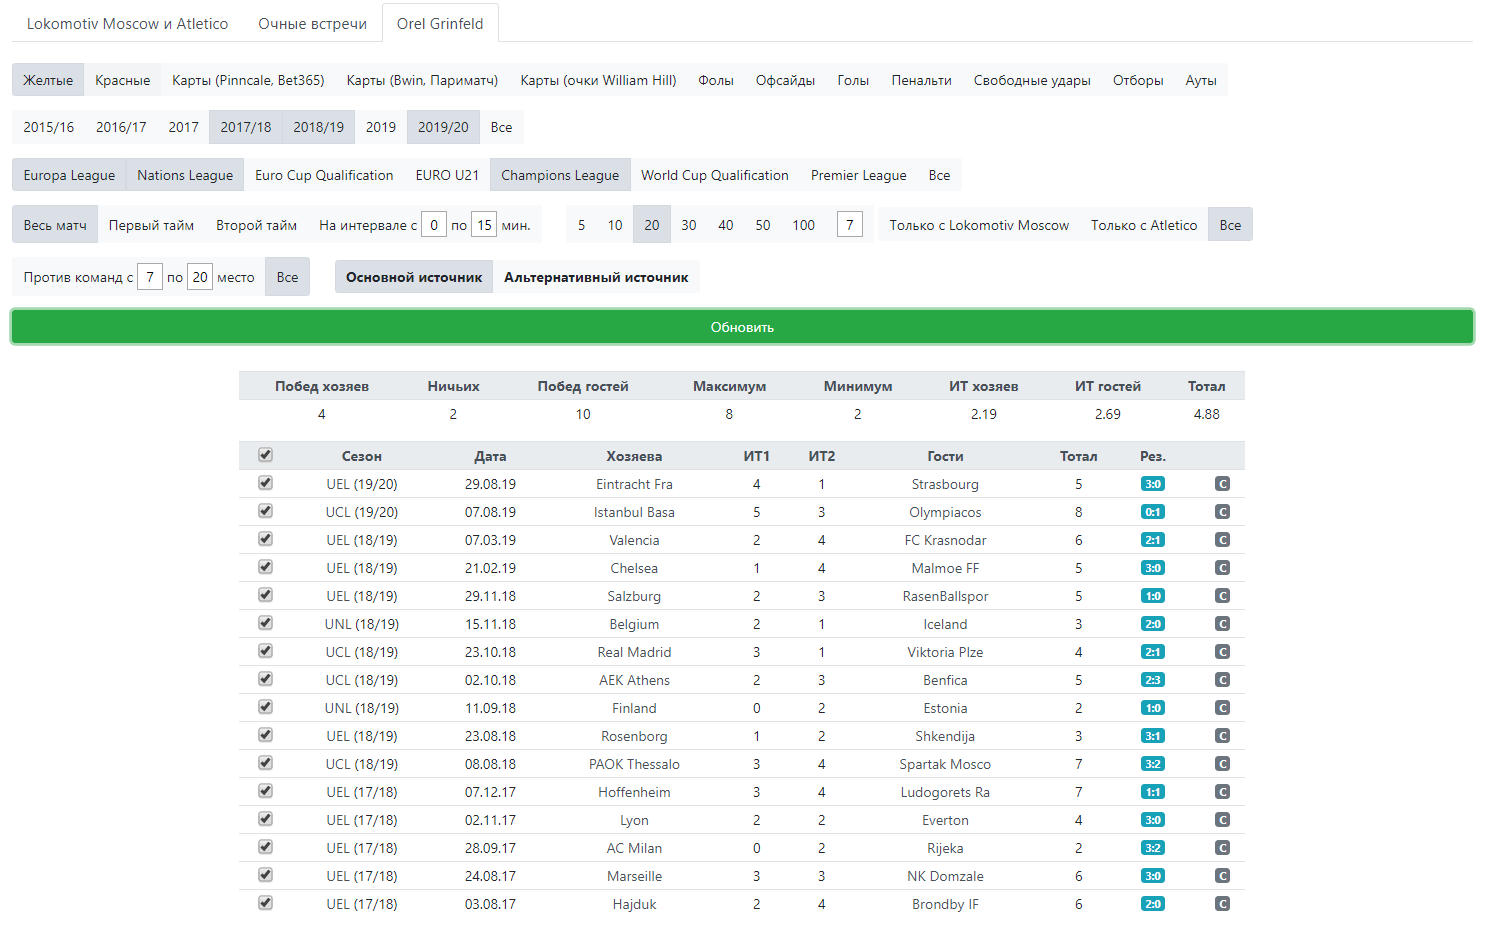
Task: Select the Фолы statistics filter
Action: click(x=716, y=80)
